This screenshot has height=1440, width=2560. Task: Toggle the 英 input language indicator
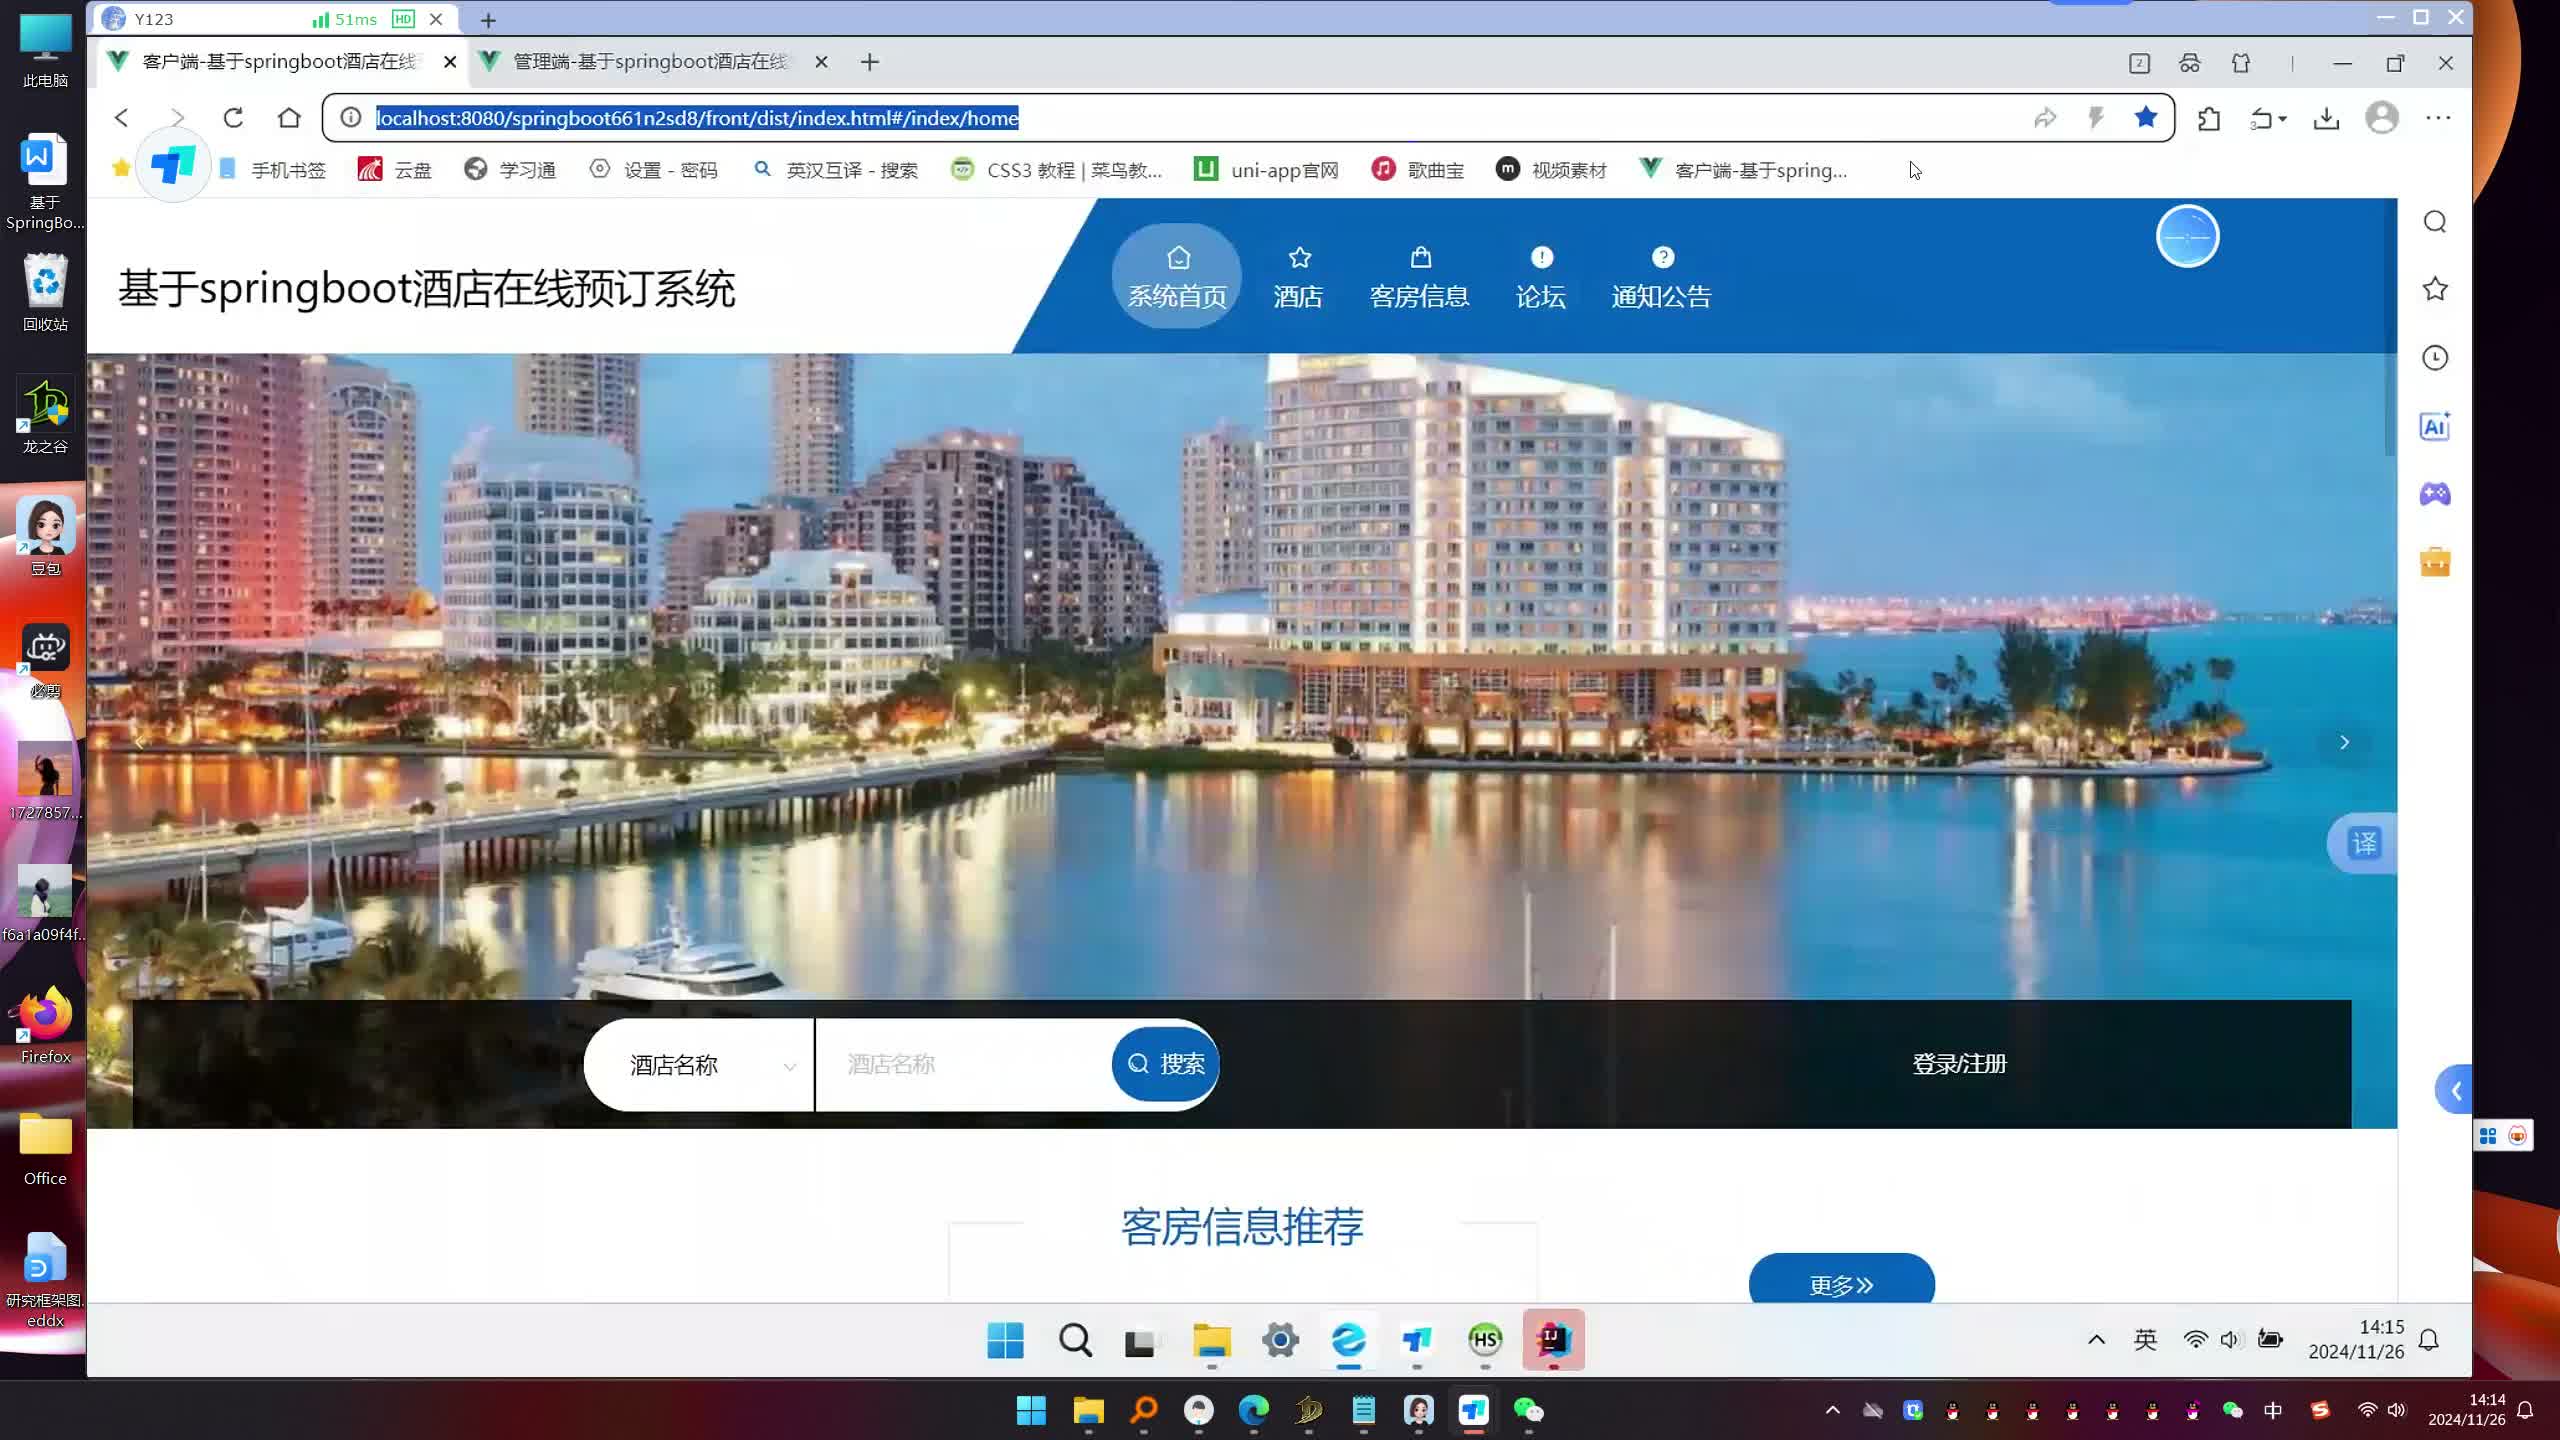point(2145,1340)
